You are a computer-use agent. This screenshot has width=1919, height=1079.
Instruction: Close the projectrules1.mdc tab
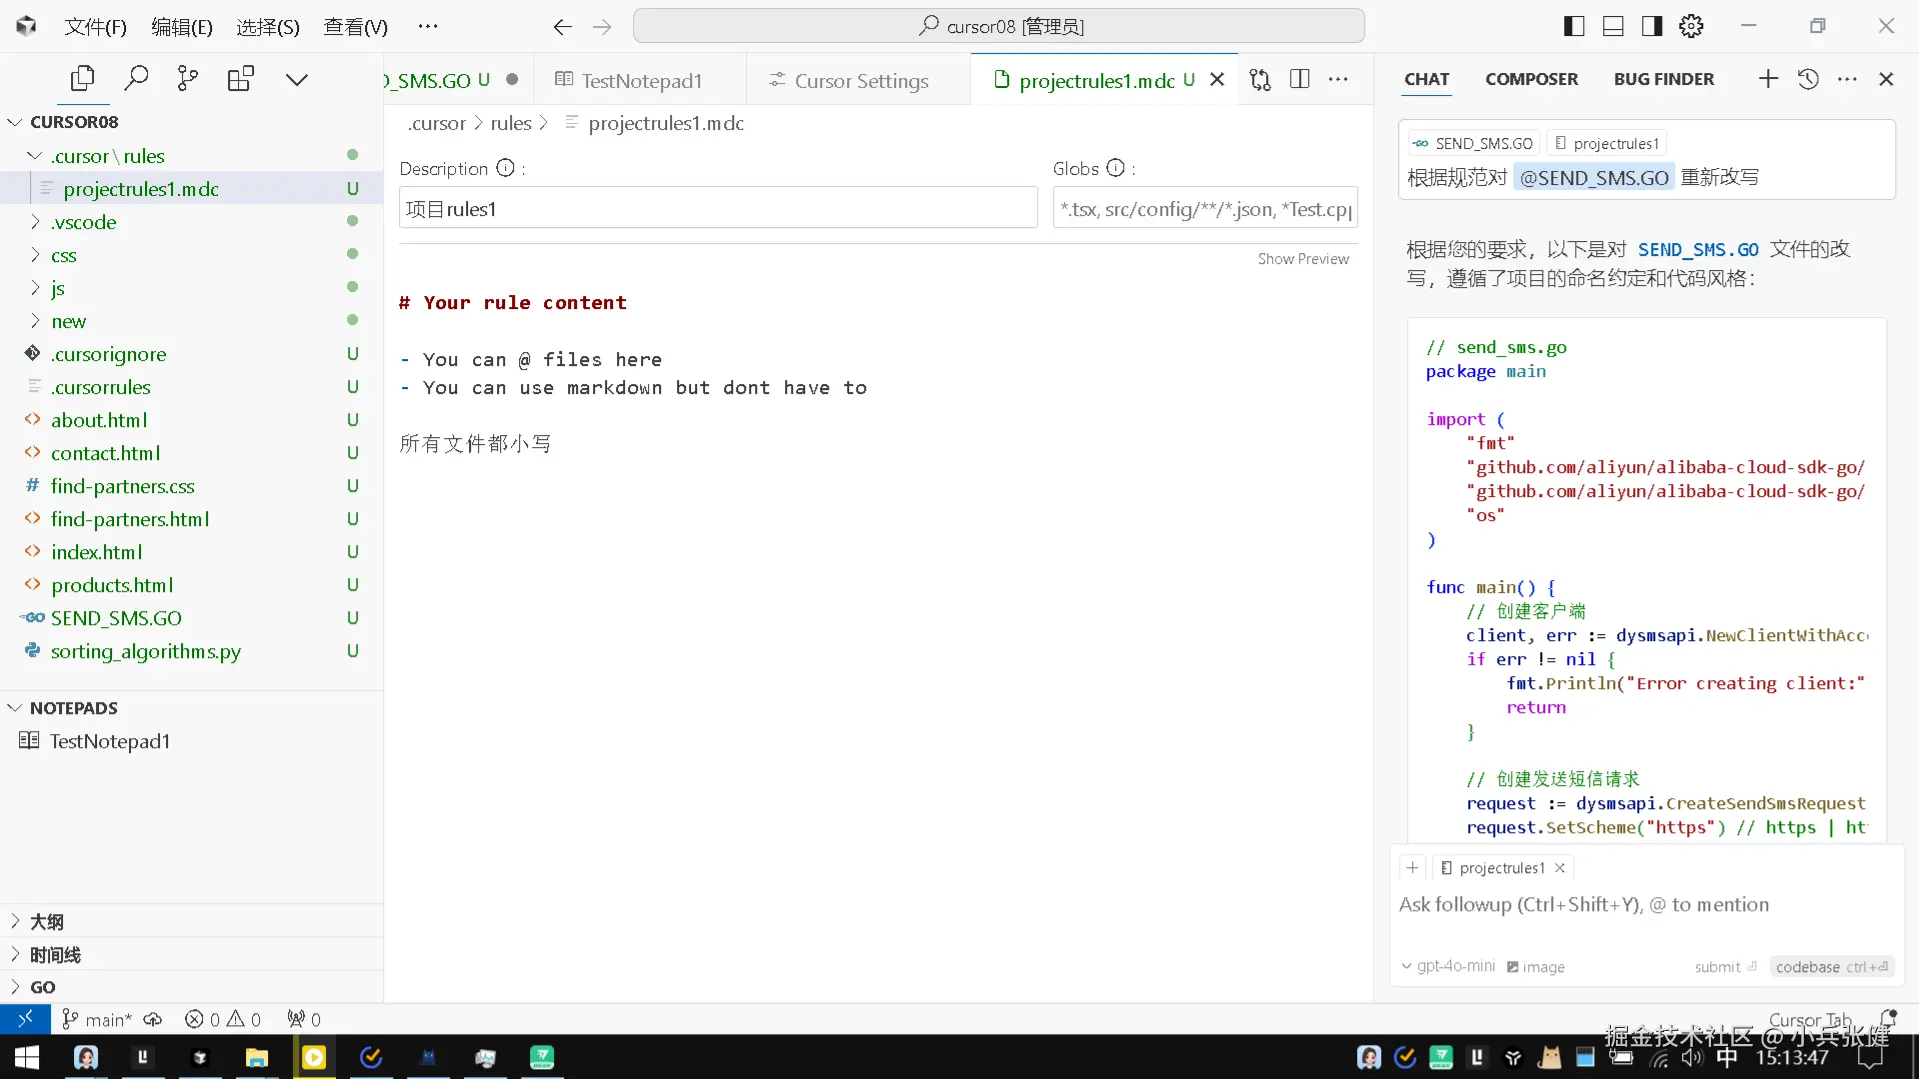(1217, 80)
